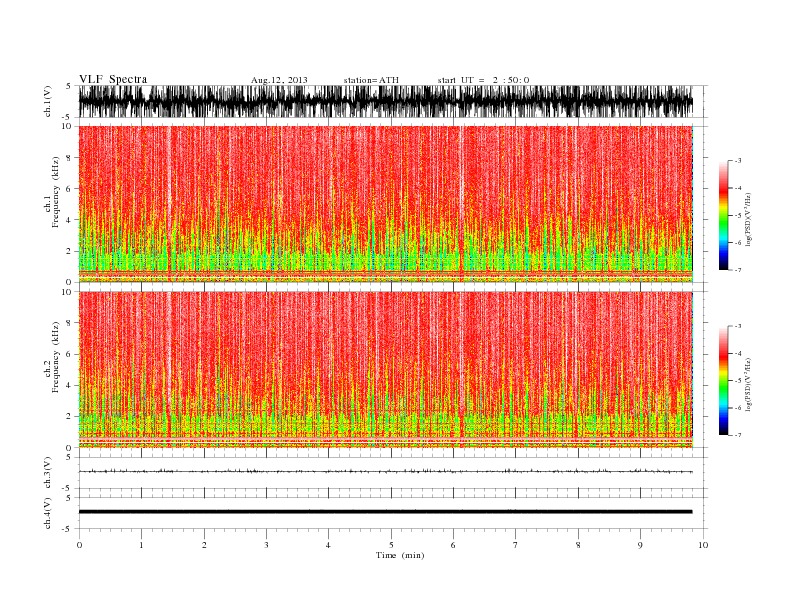Click the ch.2 colorbar "log(PSD)(V²/Hz)" label
Image resolution: width=792 pixels, height=612 pixels.
[x=748, y=384]
